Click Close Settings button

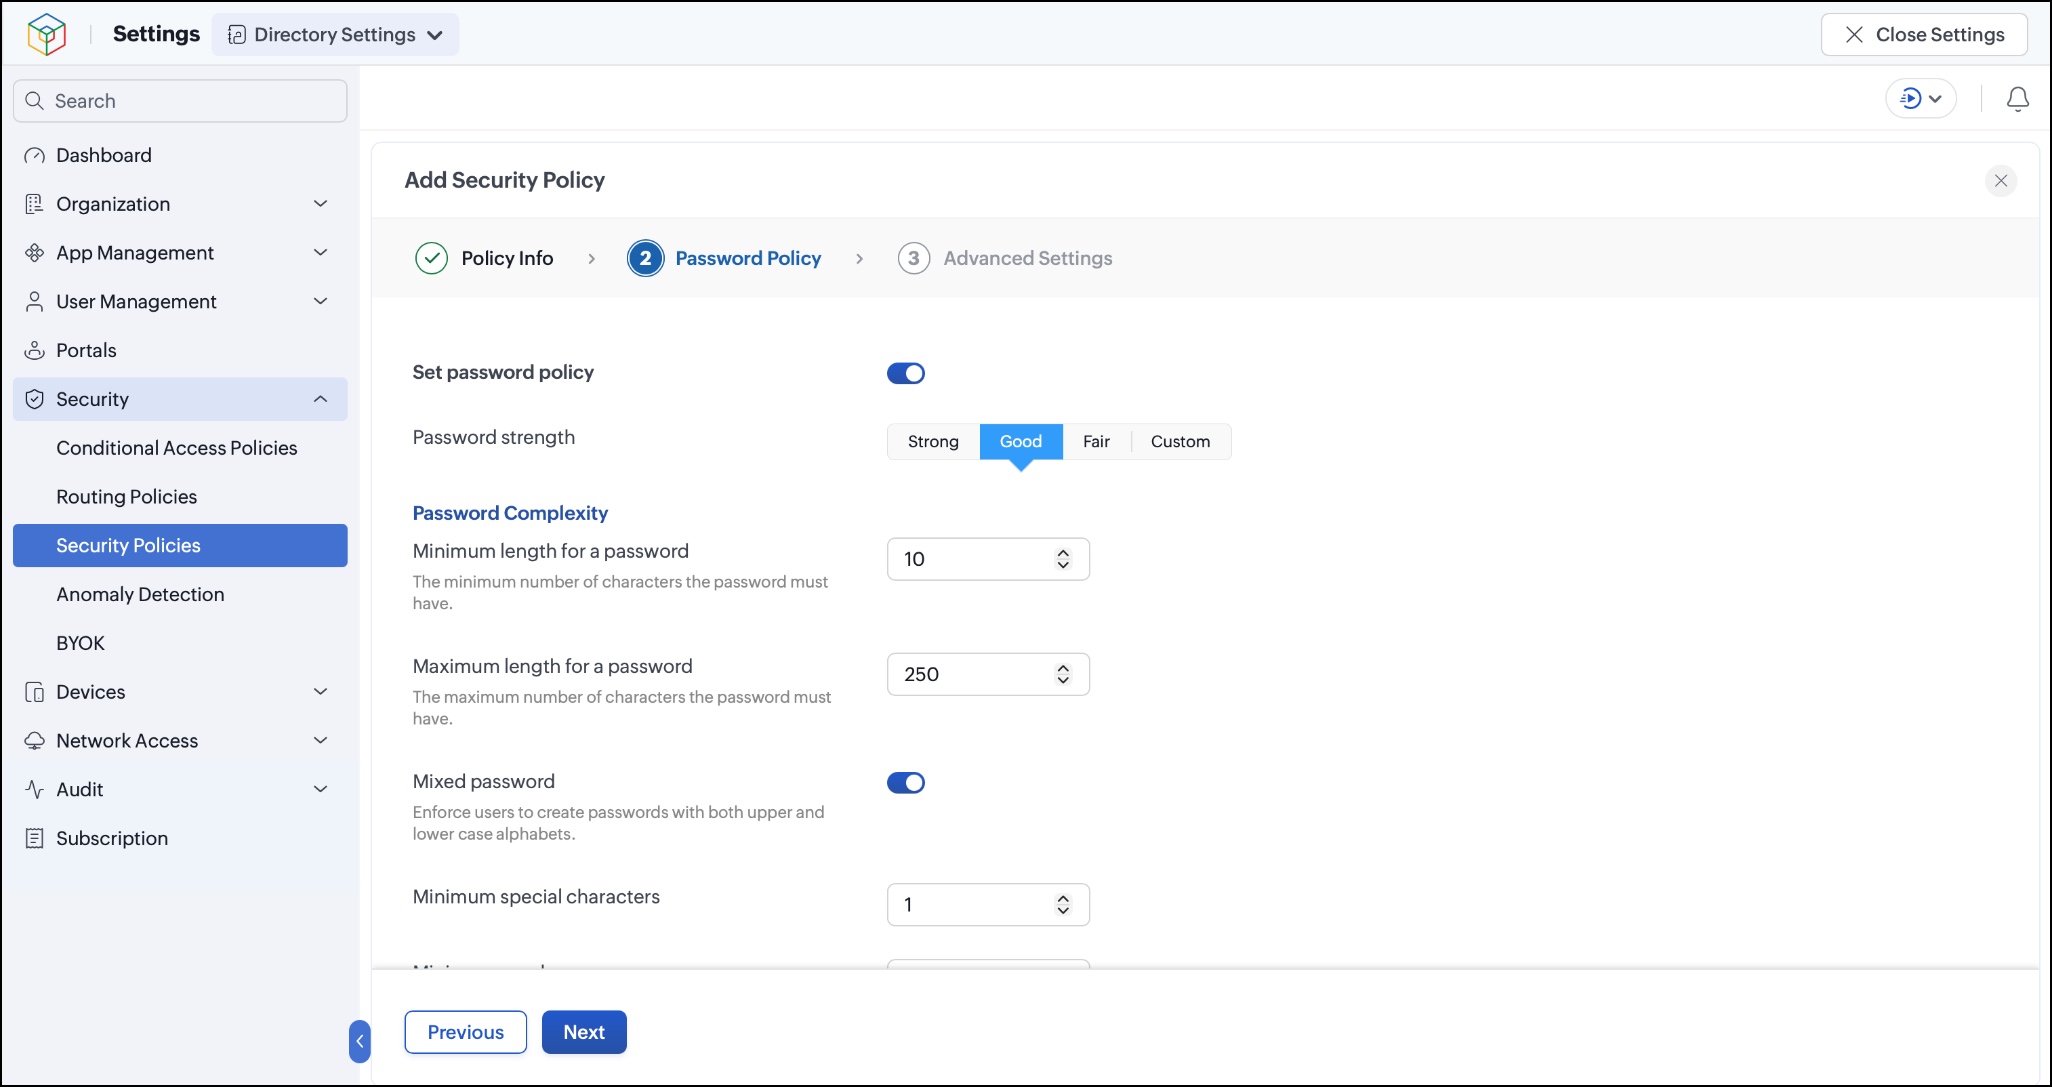tap(1925, 35)
